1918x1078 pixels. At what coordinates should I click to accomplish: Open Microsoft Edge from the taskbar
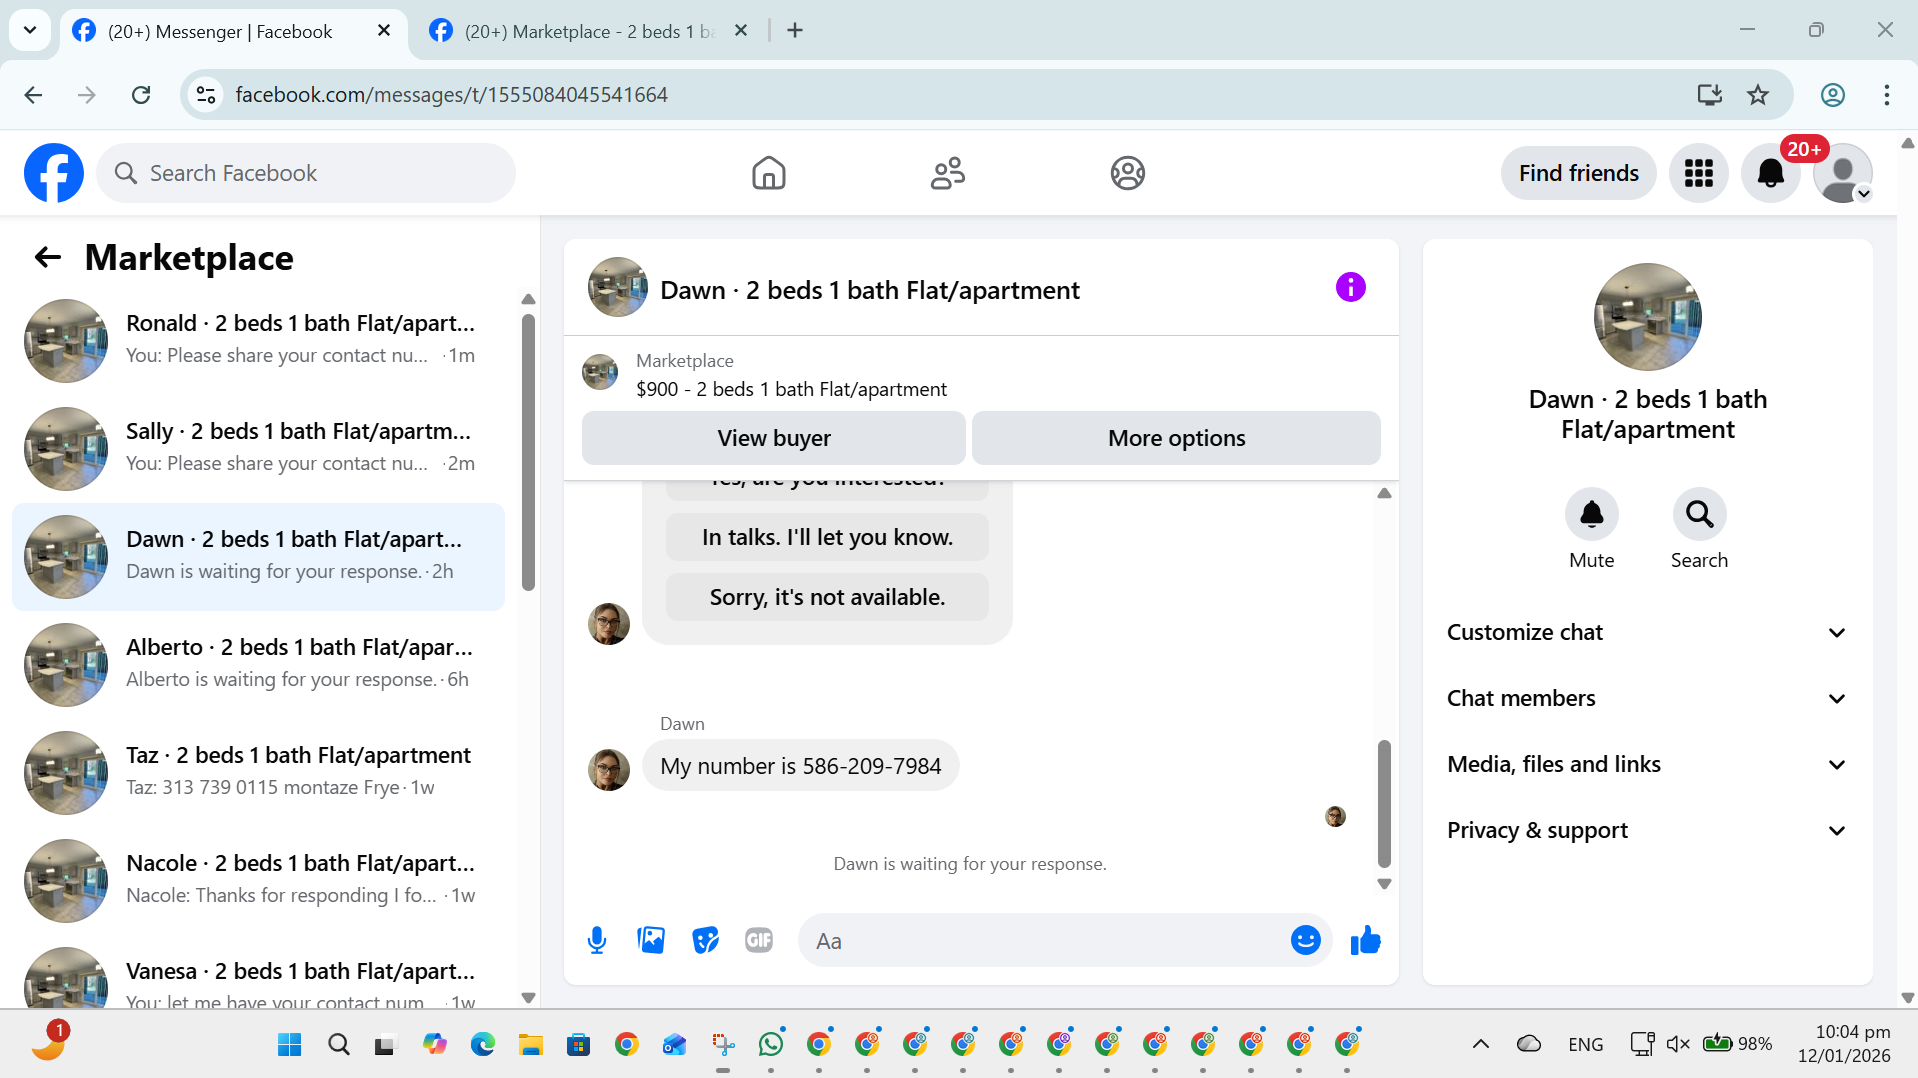(x=483, y=1044)
